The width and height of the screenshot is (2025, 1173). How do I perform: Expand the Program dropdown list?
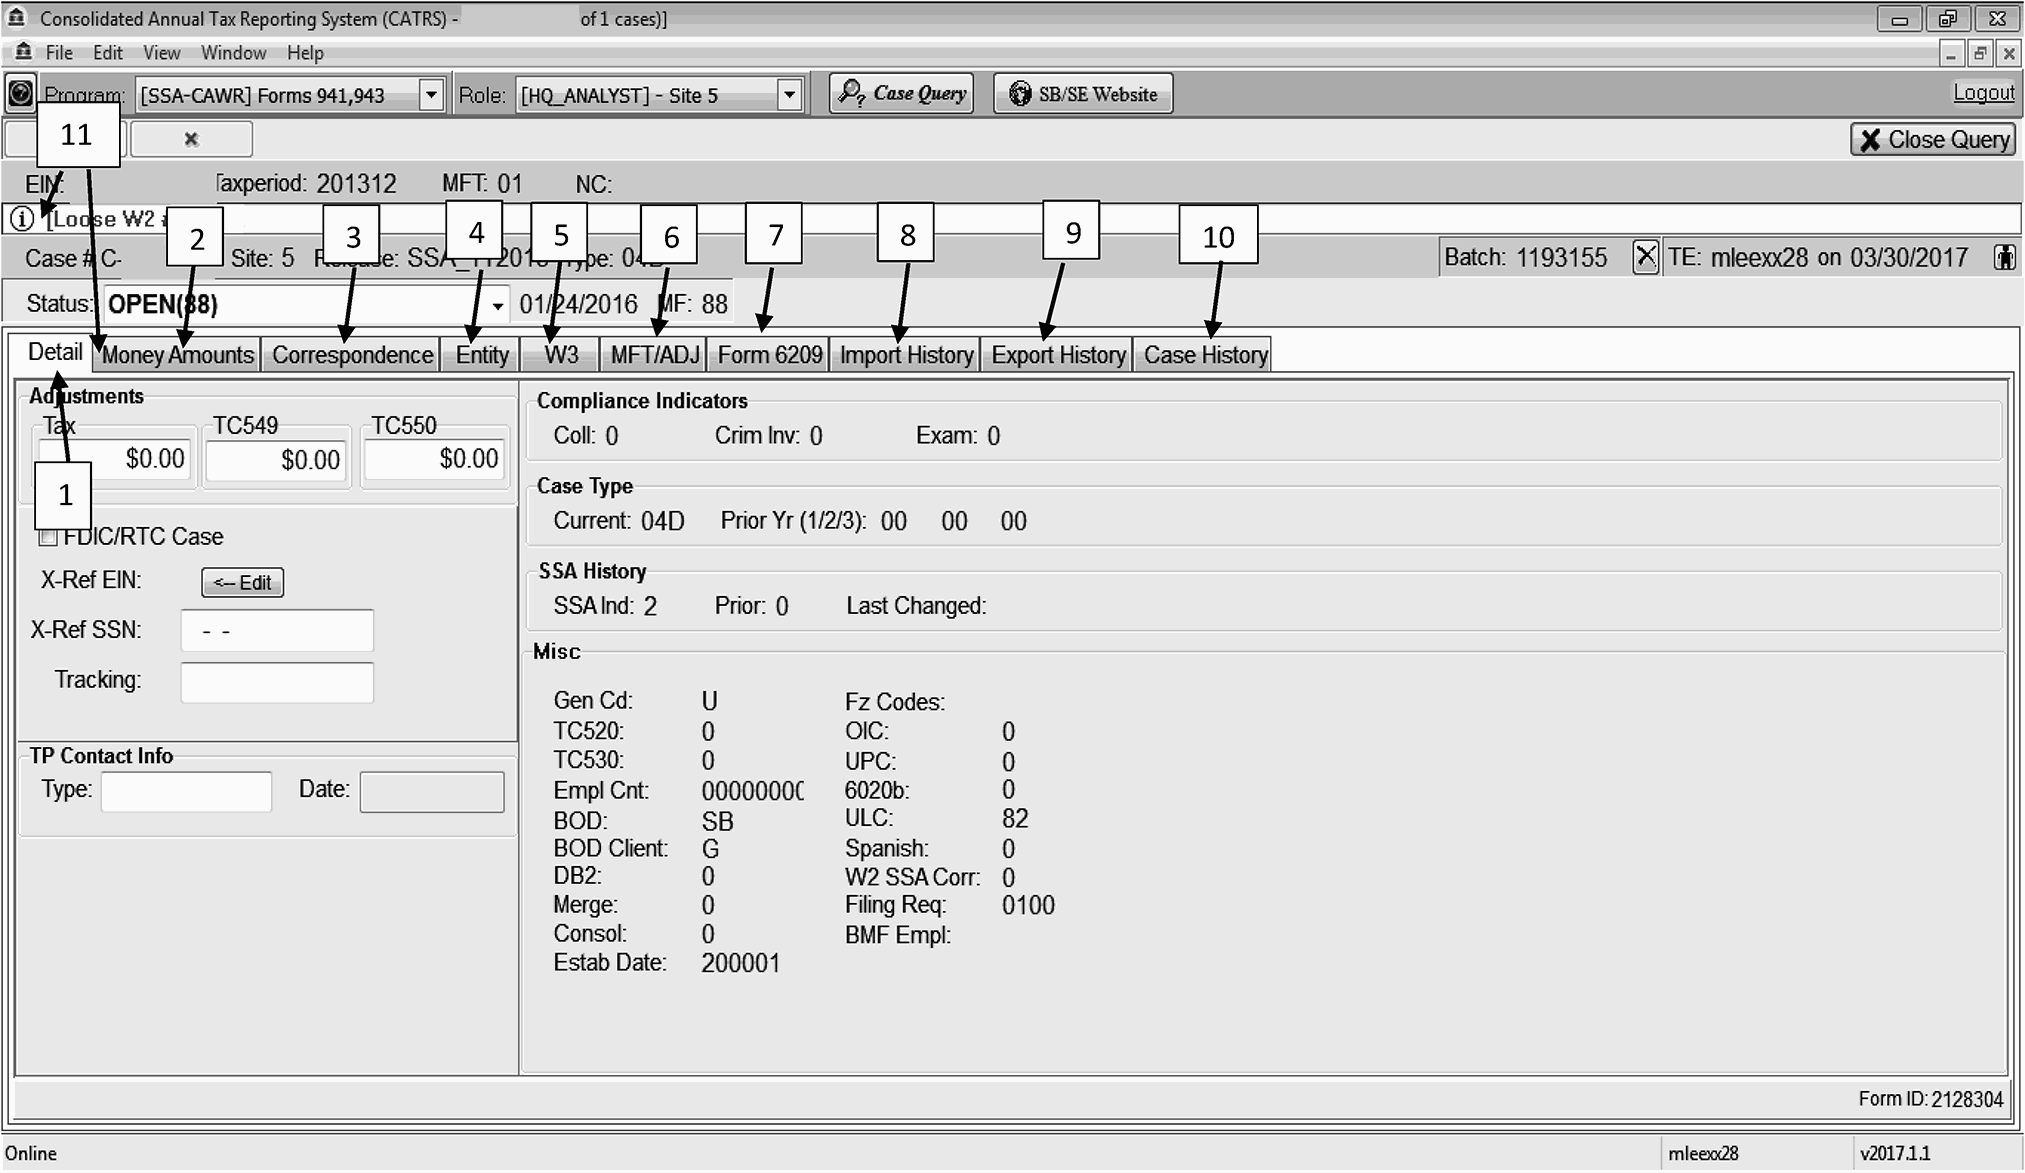[431, 95]
